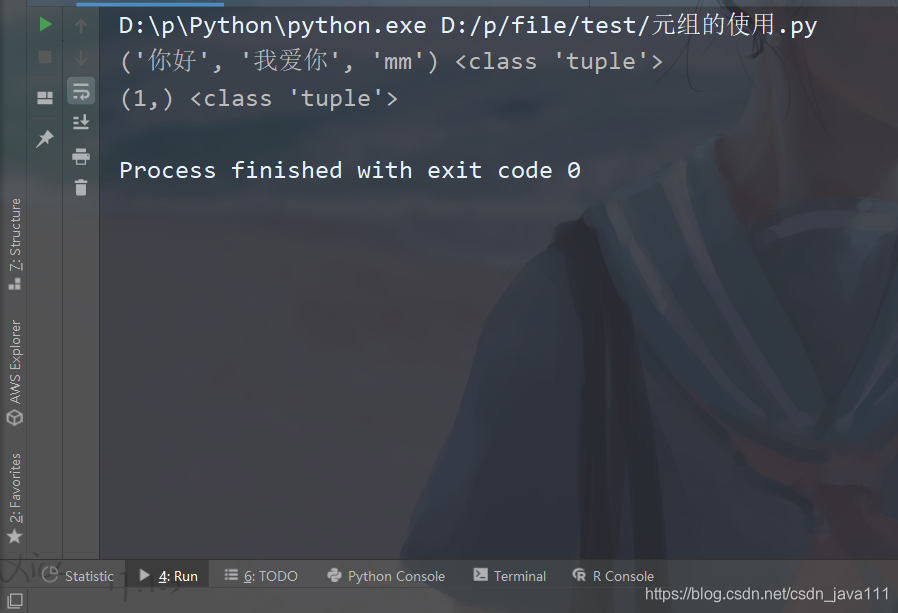
Task: Click the Restore Layout icon
Action: [x=45, y=98]
